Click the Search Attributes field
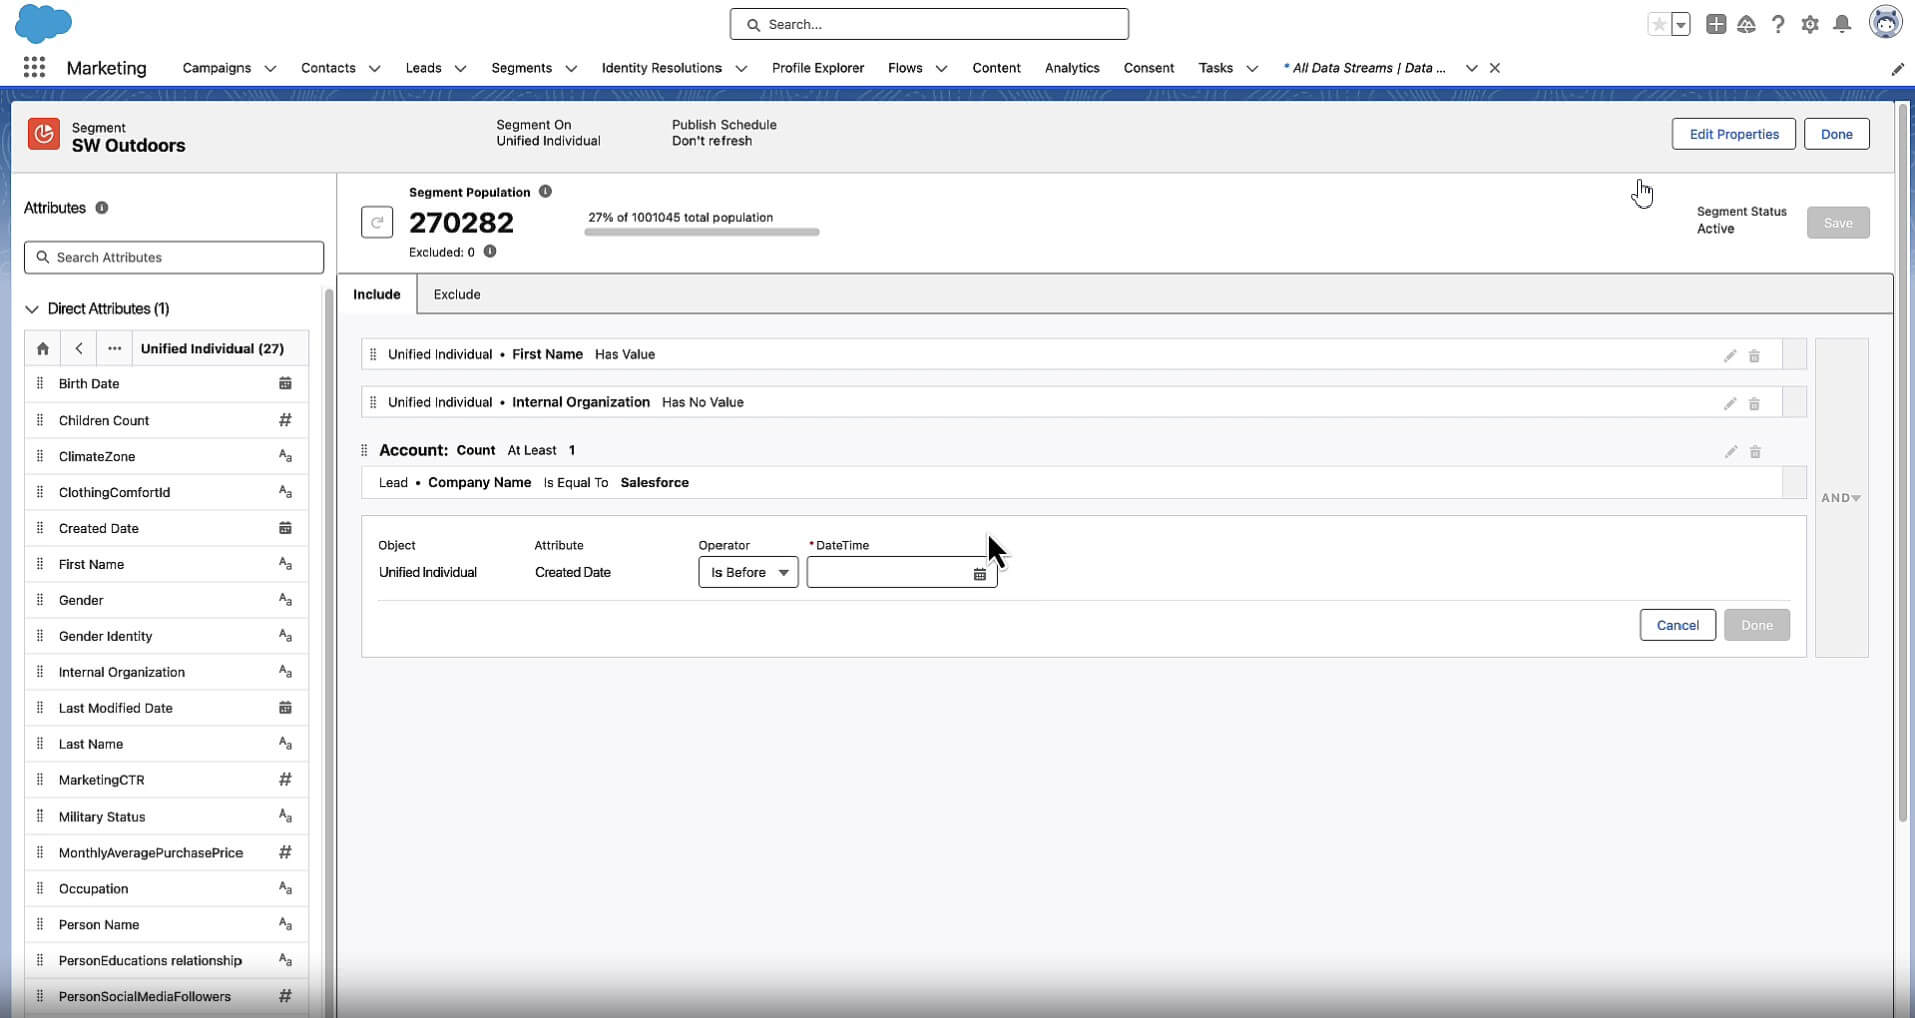This screenshot has height=1018, width=1915. tap(174, 257)
